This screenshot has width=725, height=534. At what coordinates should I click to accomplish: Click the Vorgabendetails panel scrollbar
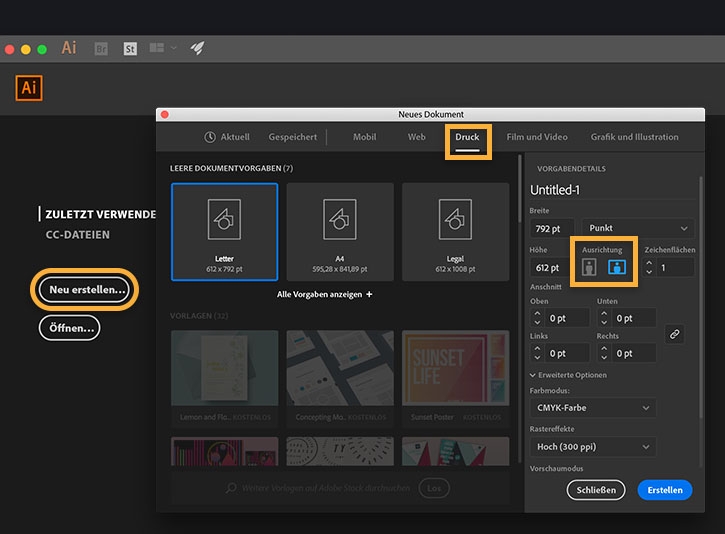tap(701, 296)
